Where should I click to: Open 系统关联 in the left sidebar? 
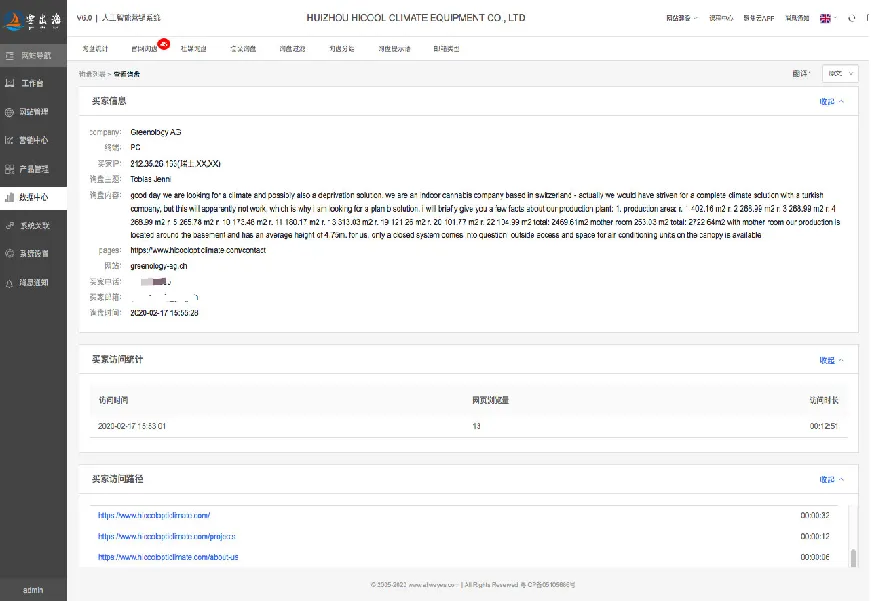pyautogui.click(x=33, y=225)
